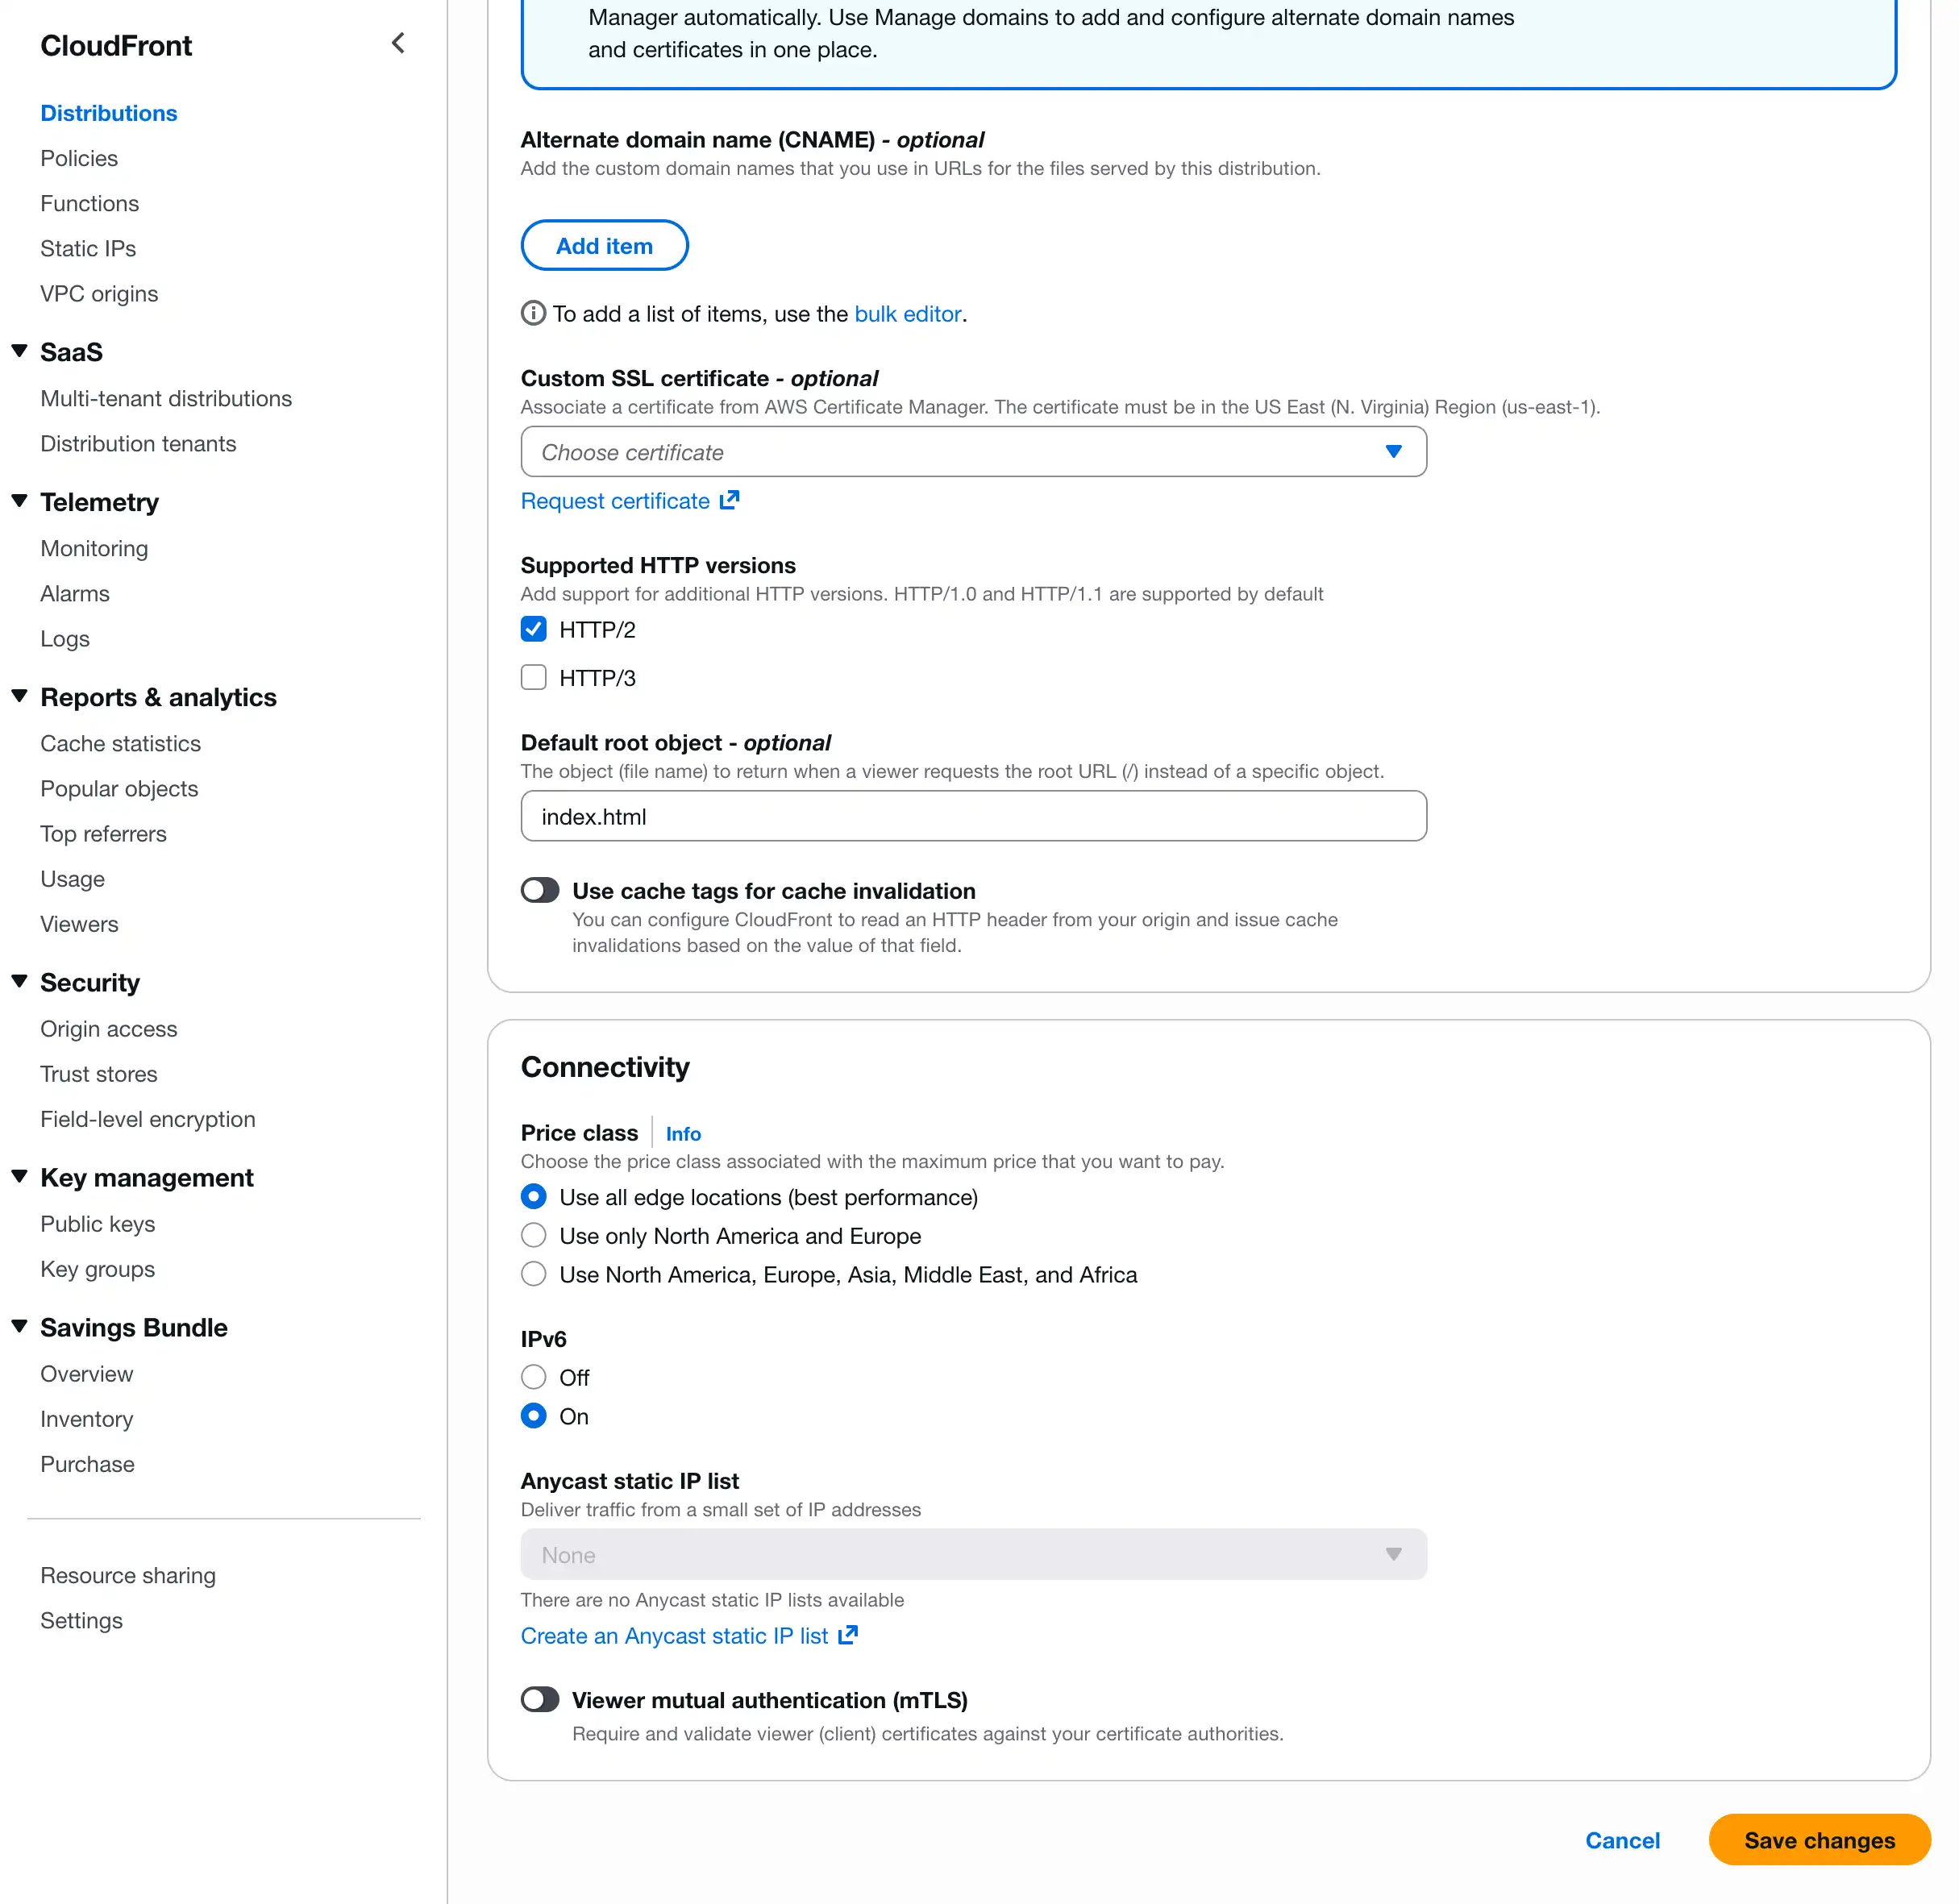Collapse the SaaS section triangle
1959x1904 pixels.
click(19, 351)
